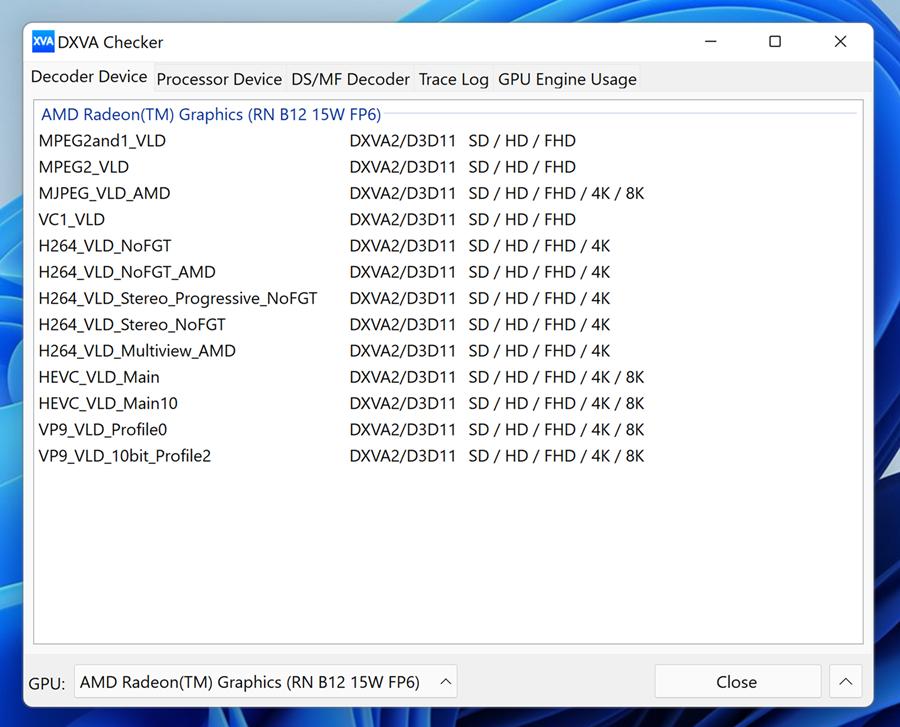Close window using the title bar X

coord(840,42)
